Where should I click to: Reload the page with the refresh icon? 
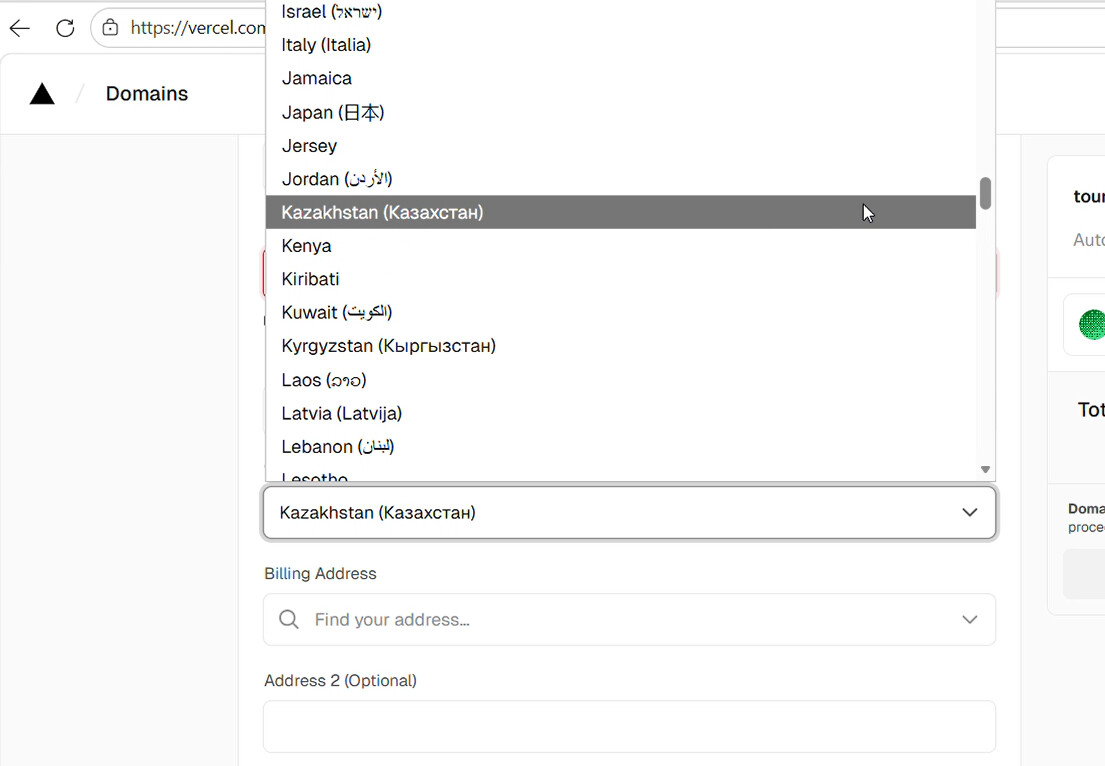[x=65, y=28]
